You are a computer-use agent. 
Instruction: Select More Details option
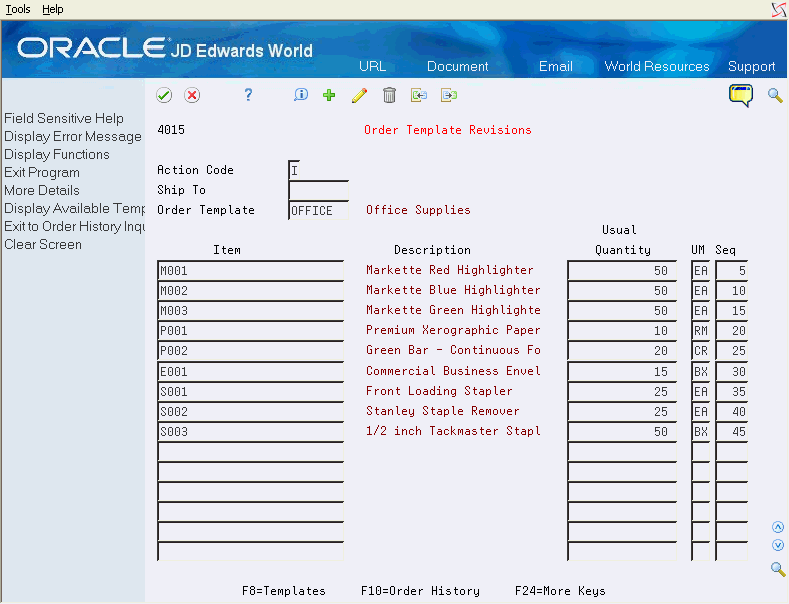click(42, 190)
